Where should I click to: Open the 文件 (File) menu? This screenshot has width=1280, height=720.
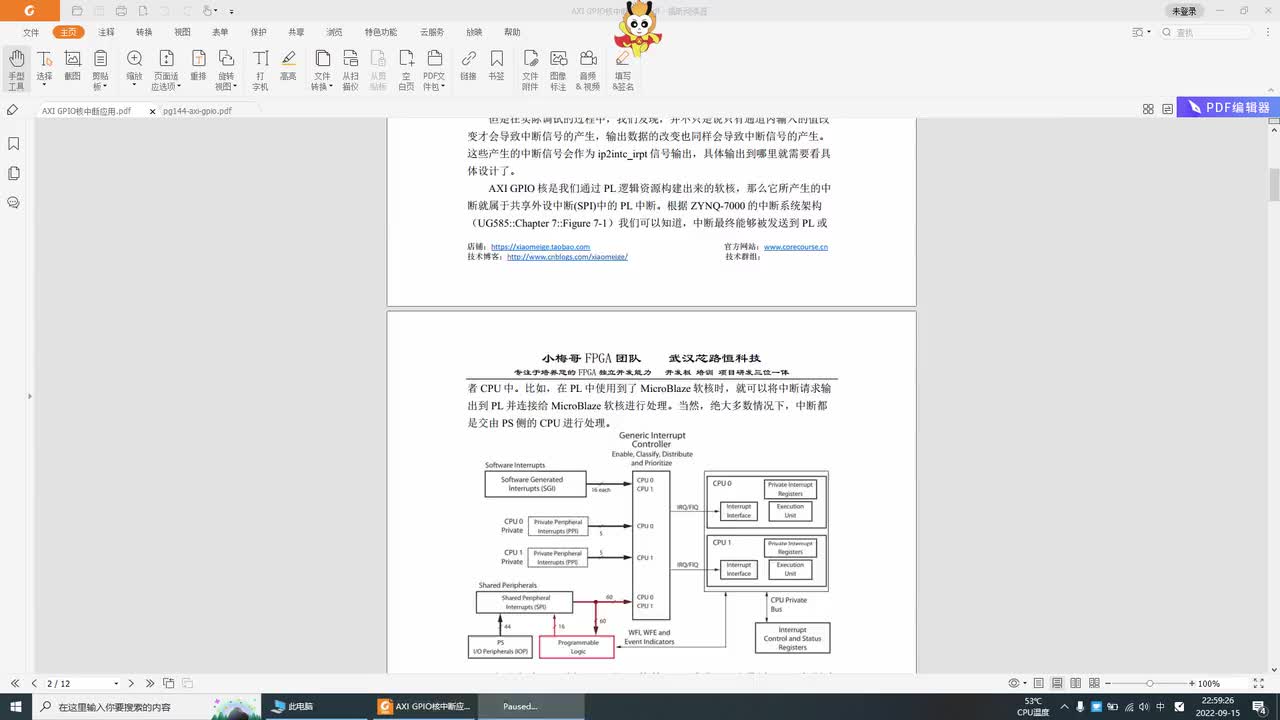pos(31,32)
